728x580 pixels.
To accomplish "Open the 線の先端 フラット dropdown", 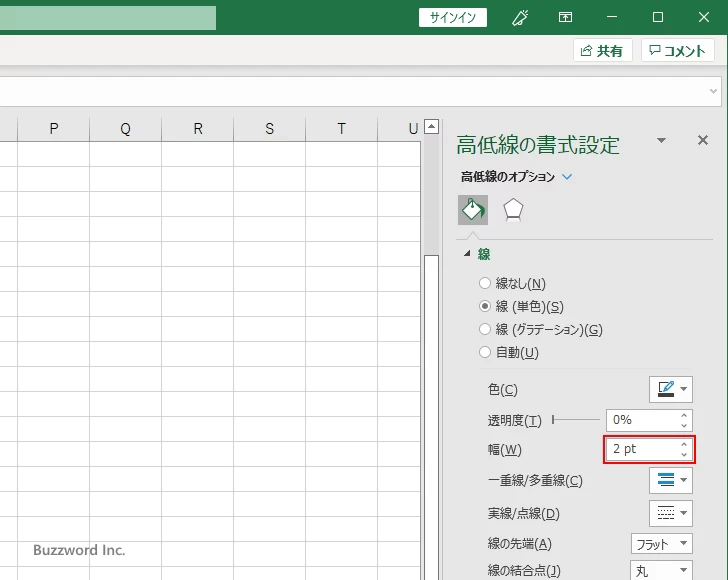I will tap(662, 544).
